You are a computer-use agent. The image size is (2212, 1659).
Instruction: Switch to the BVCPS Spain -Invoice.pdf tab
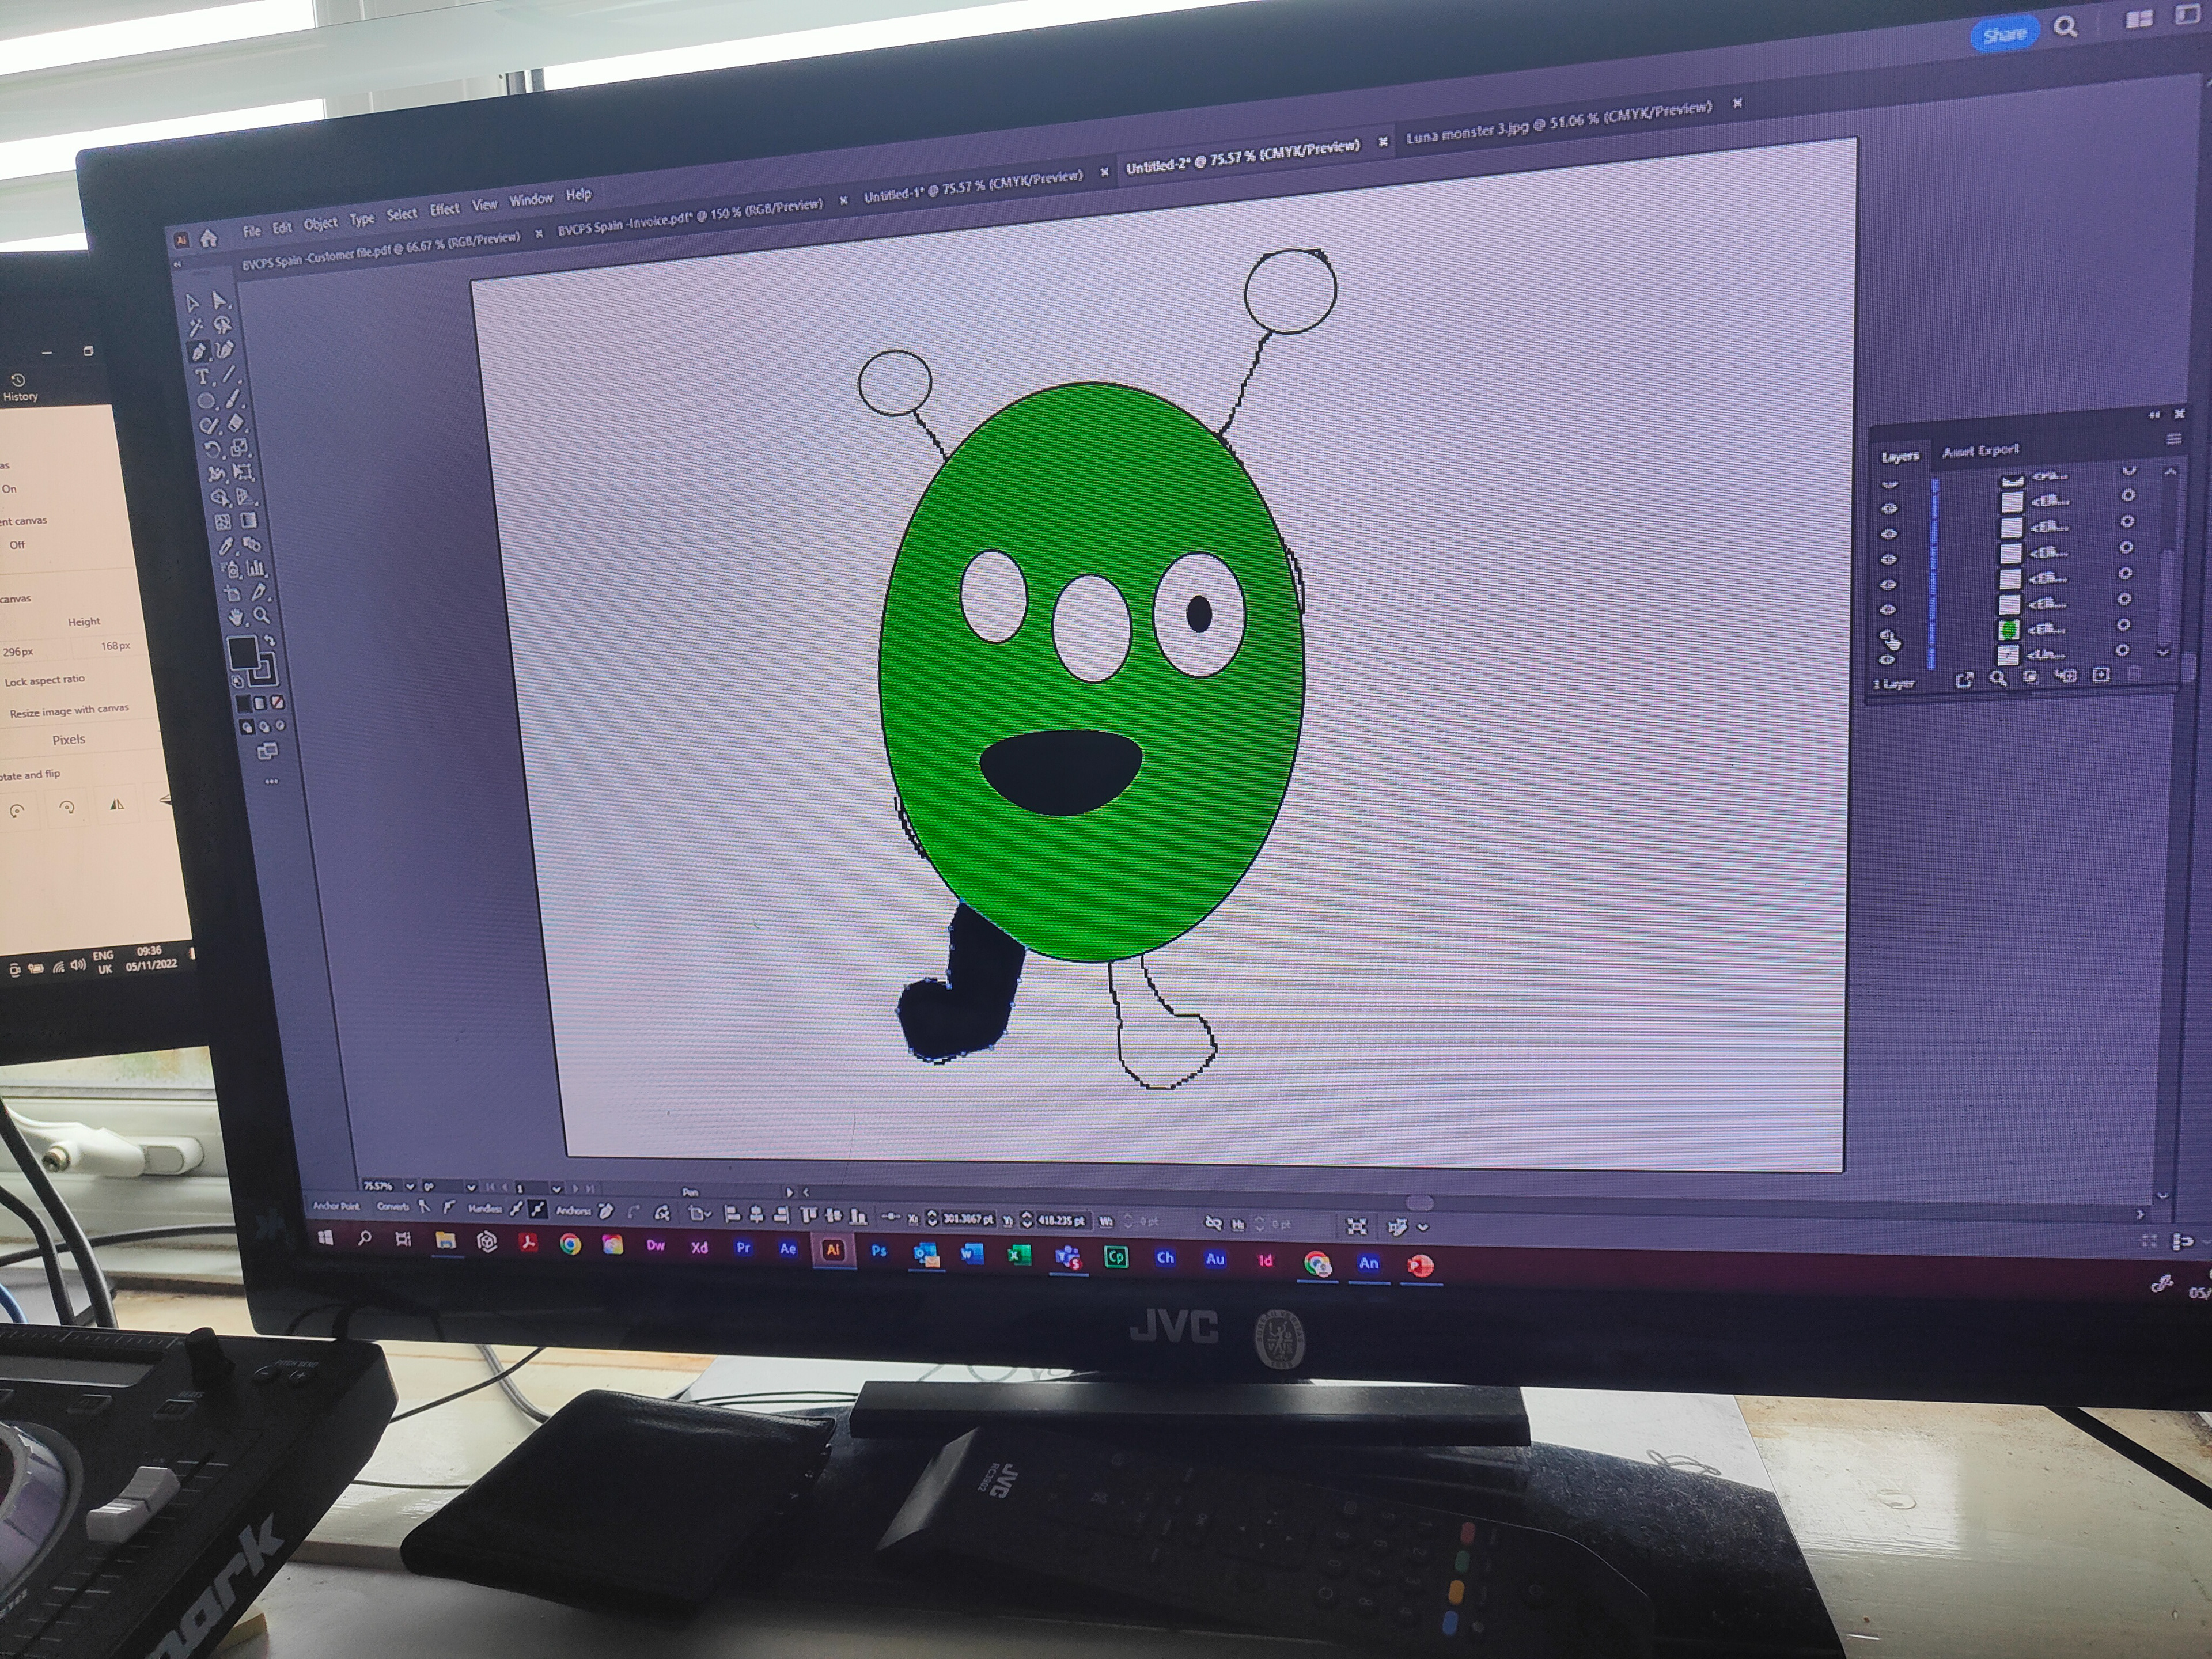(689, 217)
